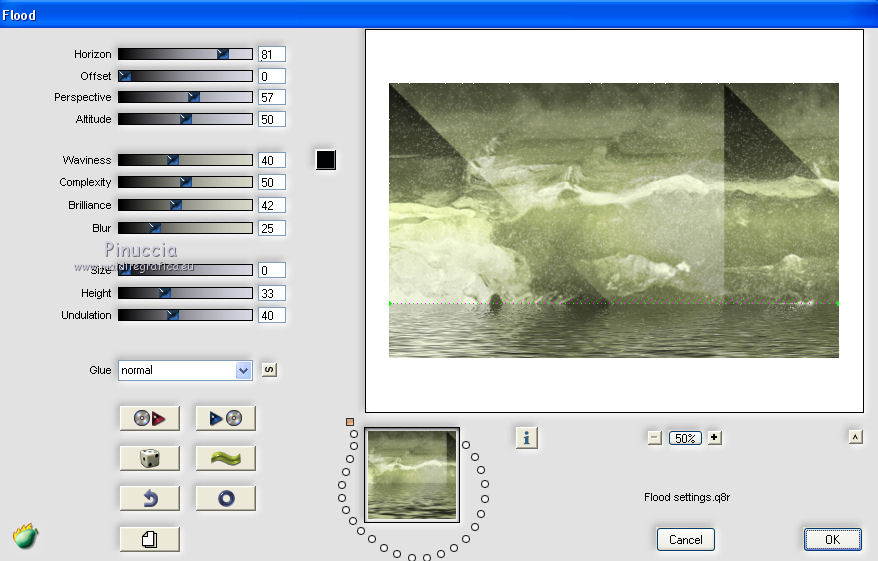
Task: Click the Brilliance value field showing 42
Action: click(272, 205)
